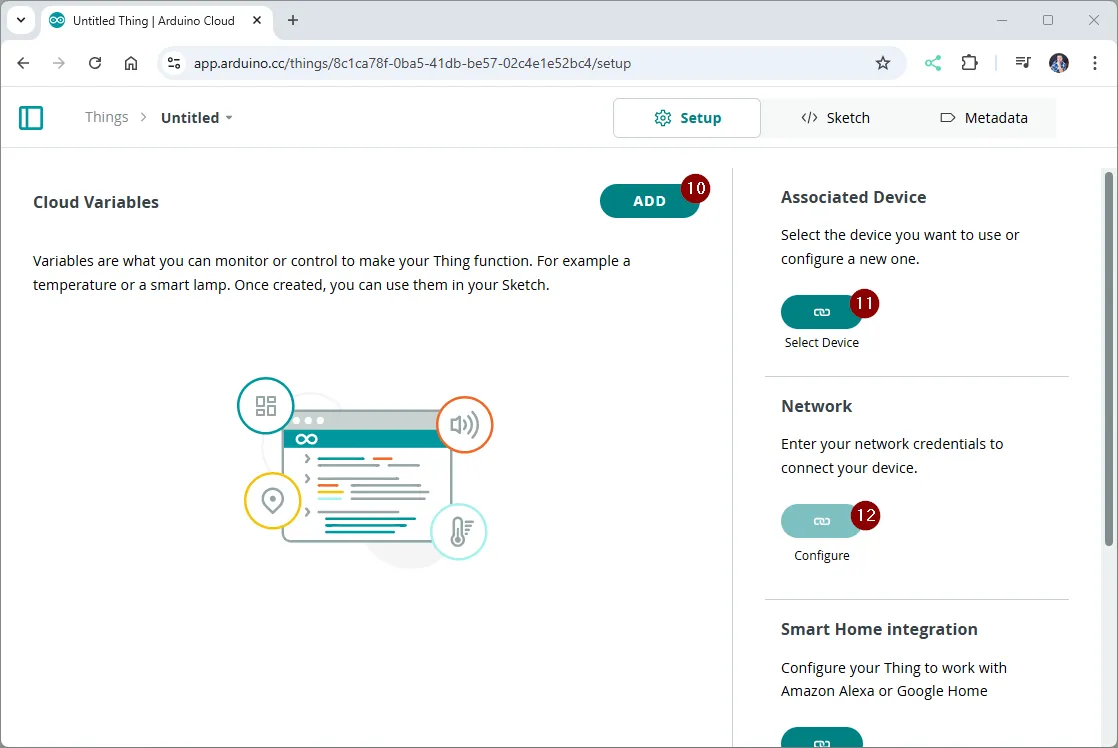Click the Smart Home integration link button
This screenshot has height=748, width=1118.
point(821,738)
